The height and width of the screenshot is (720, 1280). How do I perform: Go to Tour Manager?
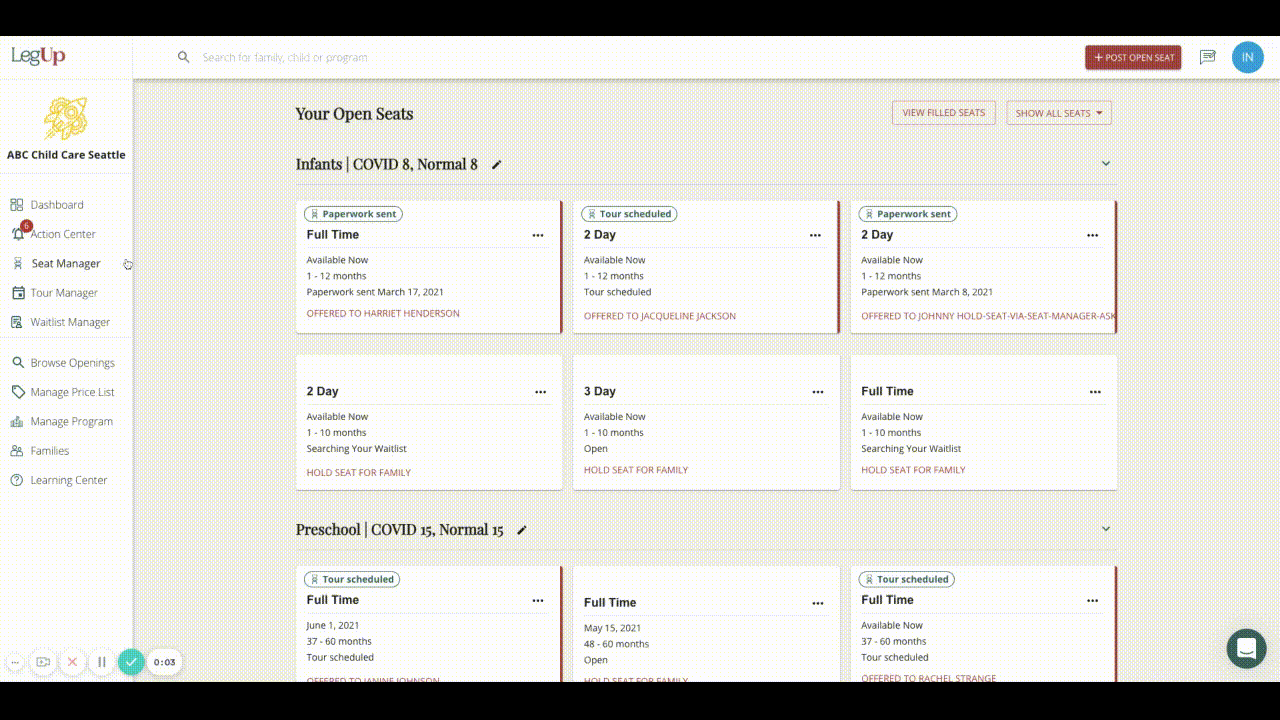click(64, 293)
